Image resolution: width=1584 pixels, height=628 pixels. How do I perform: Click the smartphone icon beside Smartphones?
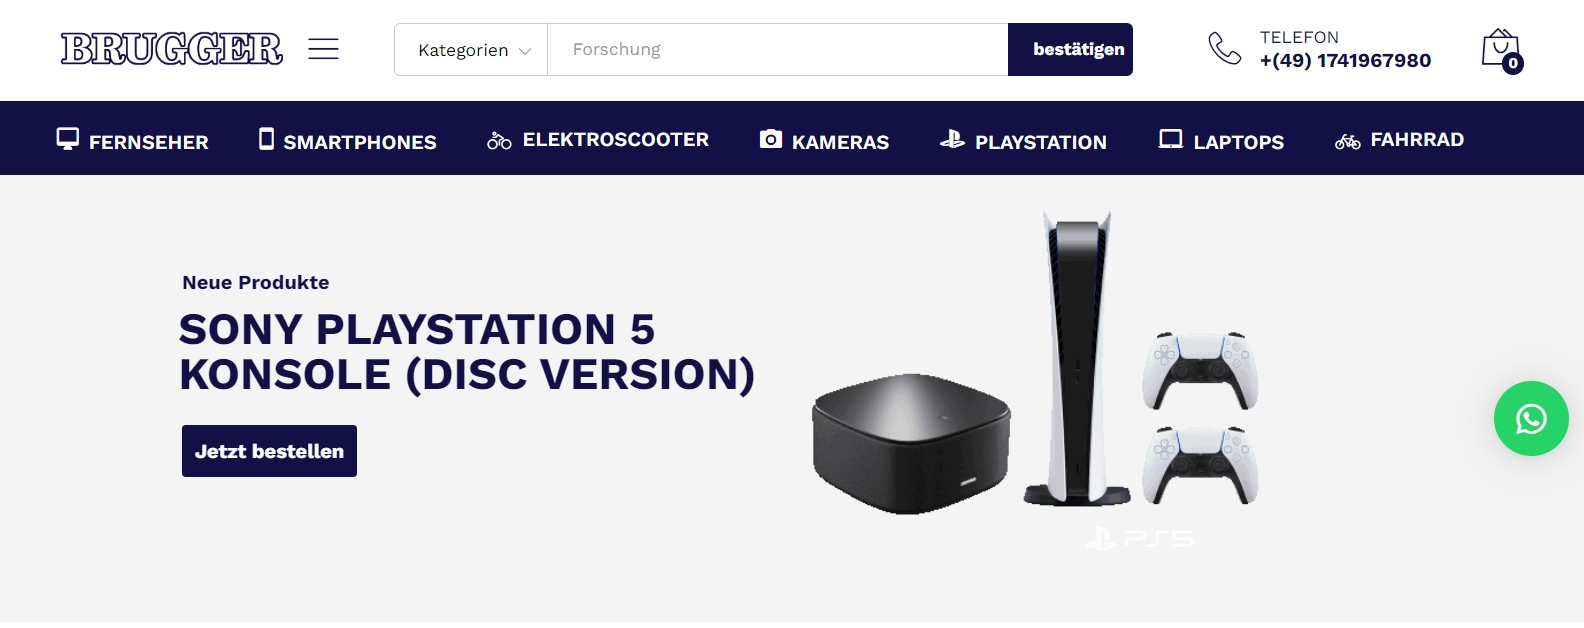coord(266,139)
